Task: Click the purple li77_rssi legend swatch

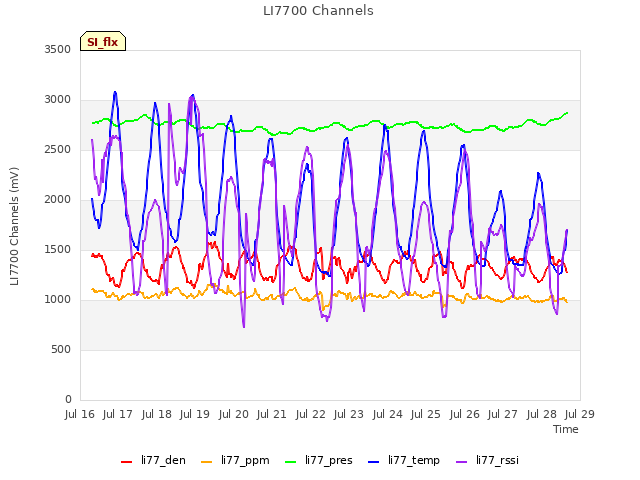Action: click(461, 461)
